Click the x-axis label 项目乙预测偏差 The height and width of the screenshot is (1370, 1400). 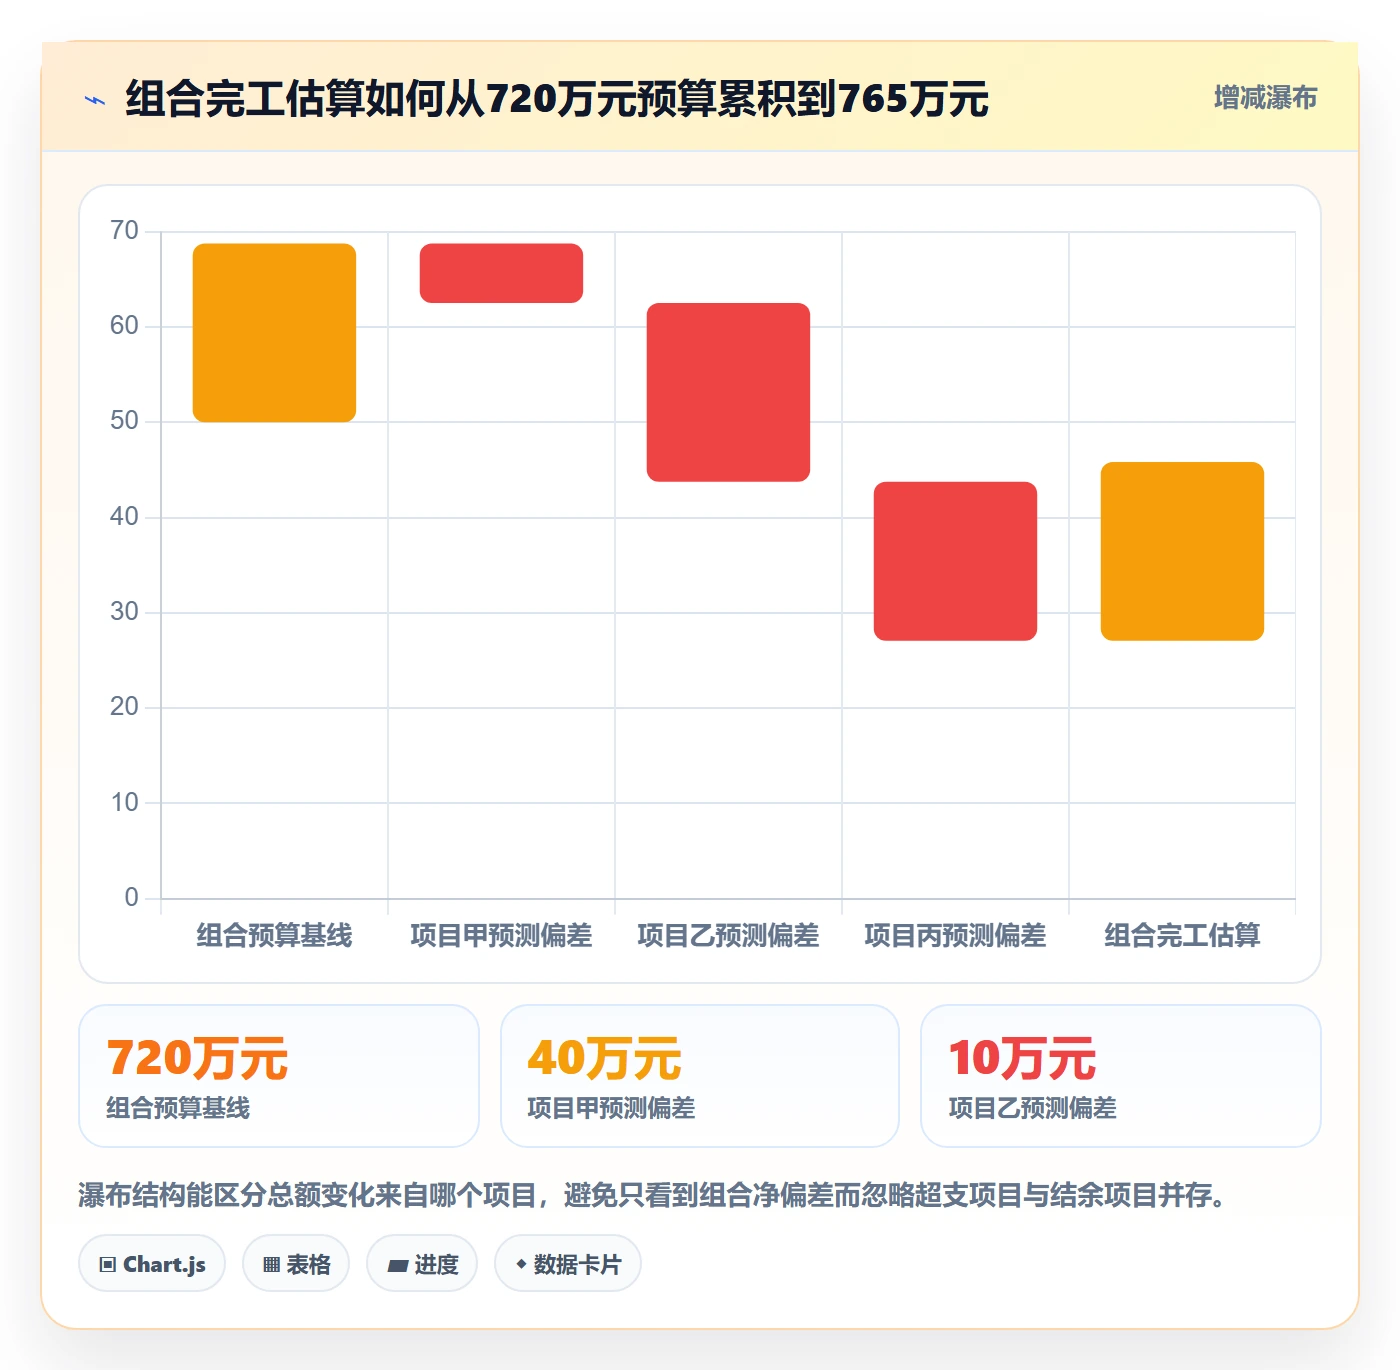(x=728, y=936)
